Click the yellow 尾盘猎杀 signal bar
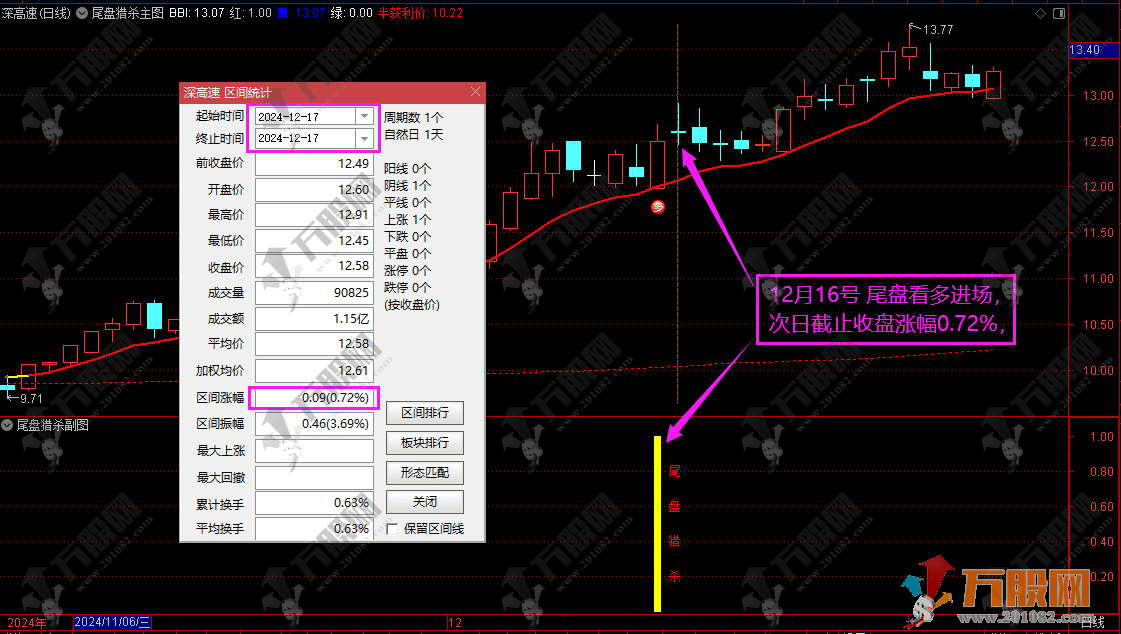Image resolution: width=1121 pixels, height=634 pixels. (x=658, y=524)
